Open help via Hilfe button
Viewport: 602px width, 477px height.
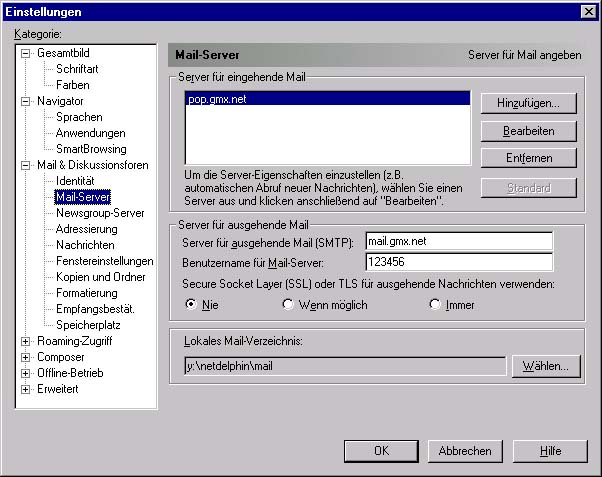pos(550,451)
